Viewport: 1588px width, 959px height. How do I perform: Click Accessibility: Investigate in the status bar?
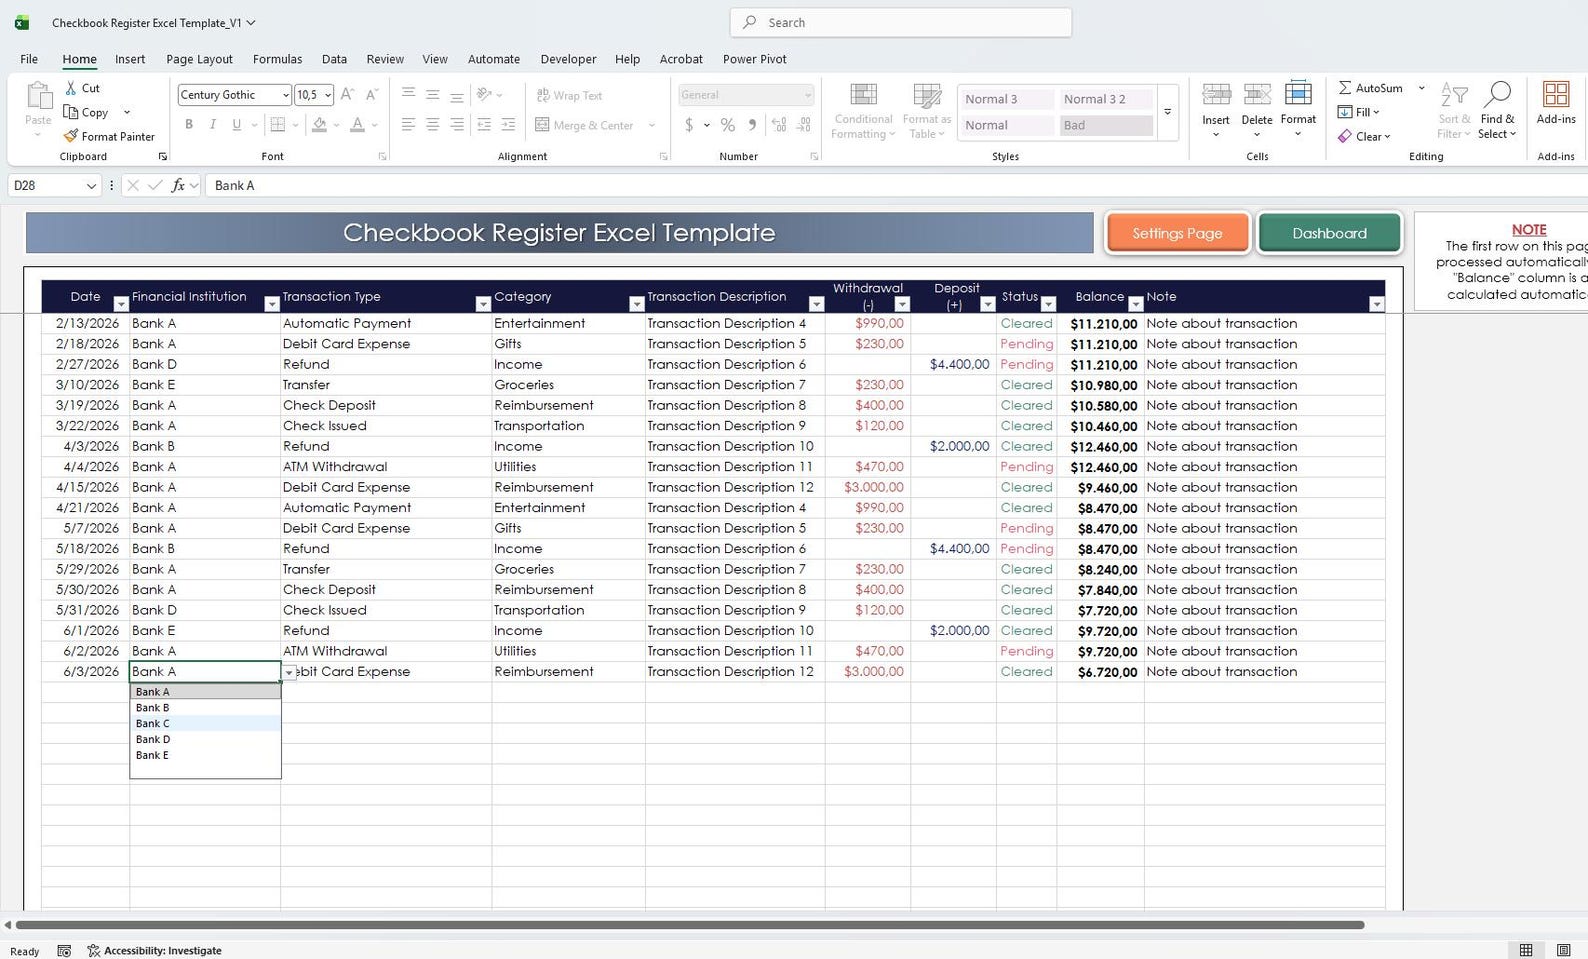click(x=154, y=951)
